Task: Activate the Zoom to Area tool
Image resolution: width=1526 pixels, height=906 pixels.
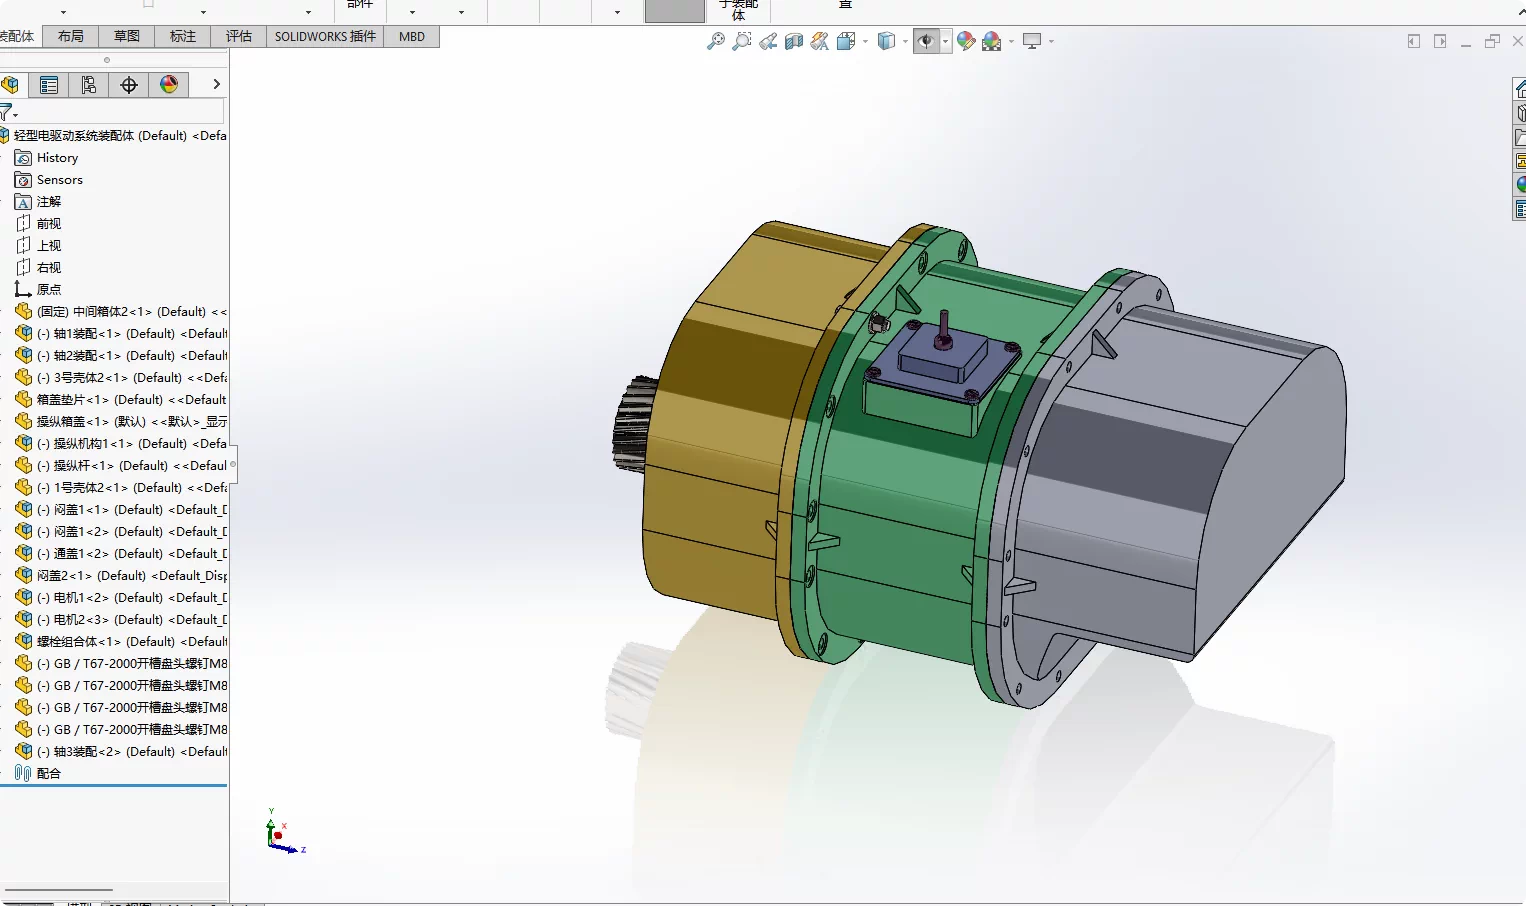Action: coord(742,41)
